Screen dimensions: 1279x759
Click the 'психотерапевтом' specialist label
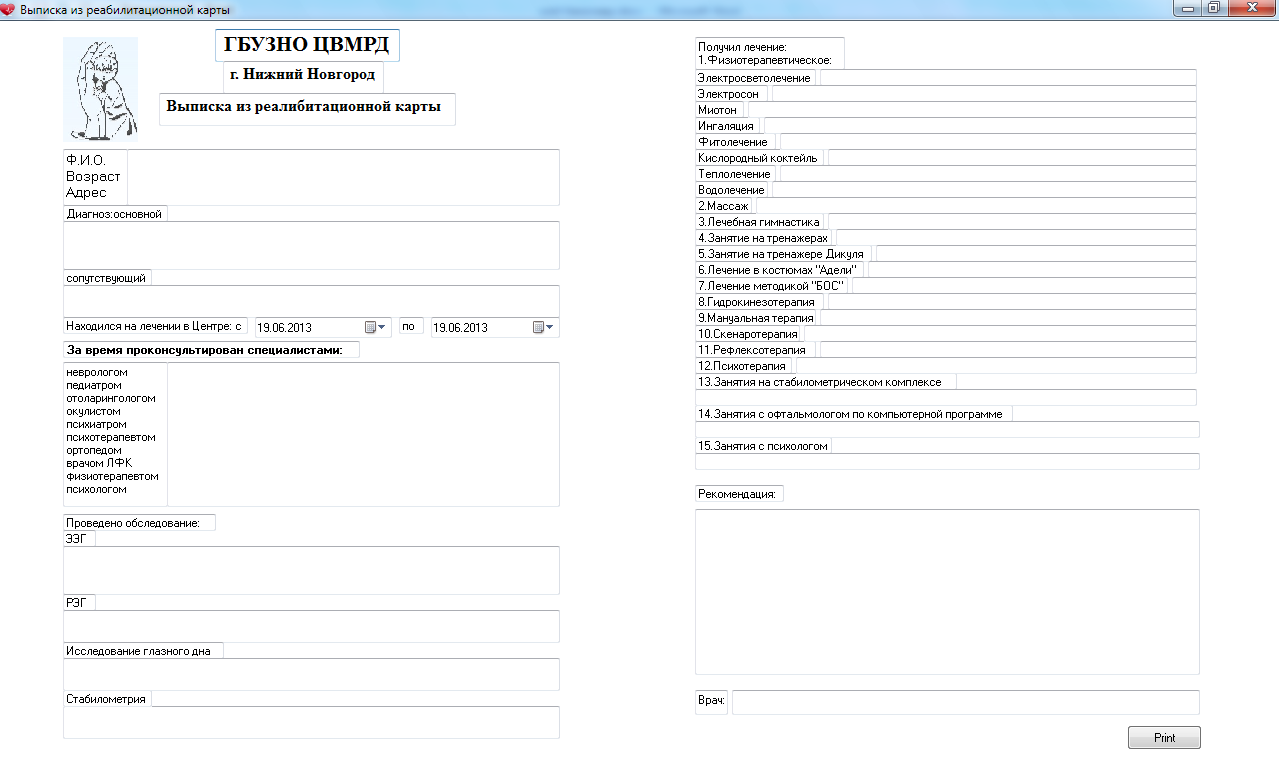(x=111, y=437)
